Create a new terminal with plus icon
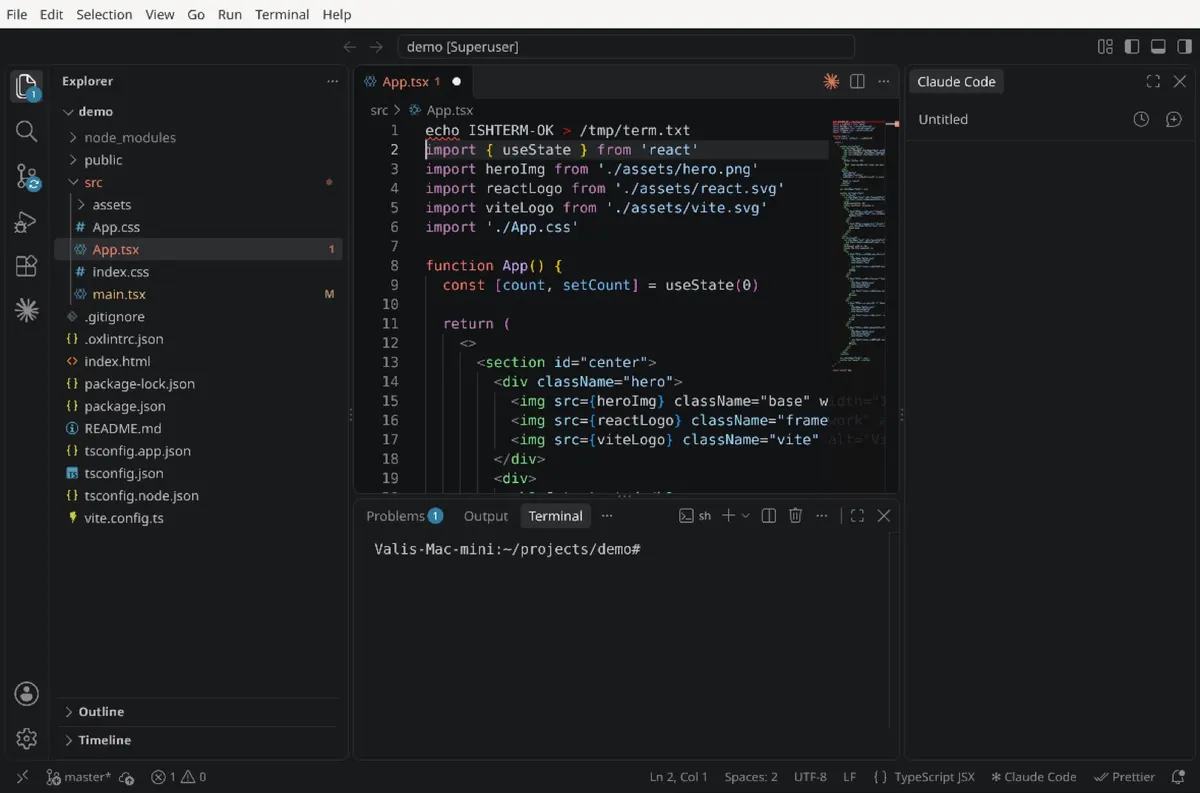This screenshot has width=1200, height=793. [728, 516]
